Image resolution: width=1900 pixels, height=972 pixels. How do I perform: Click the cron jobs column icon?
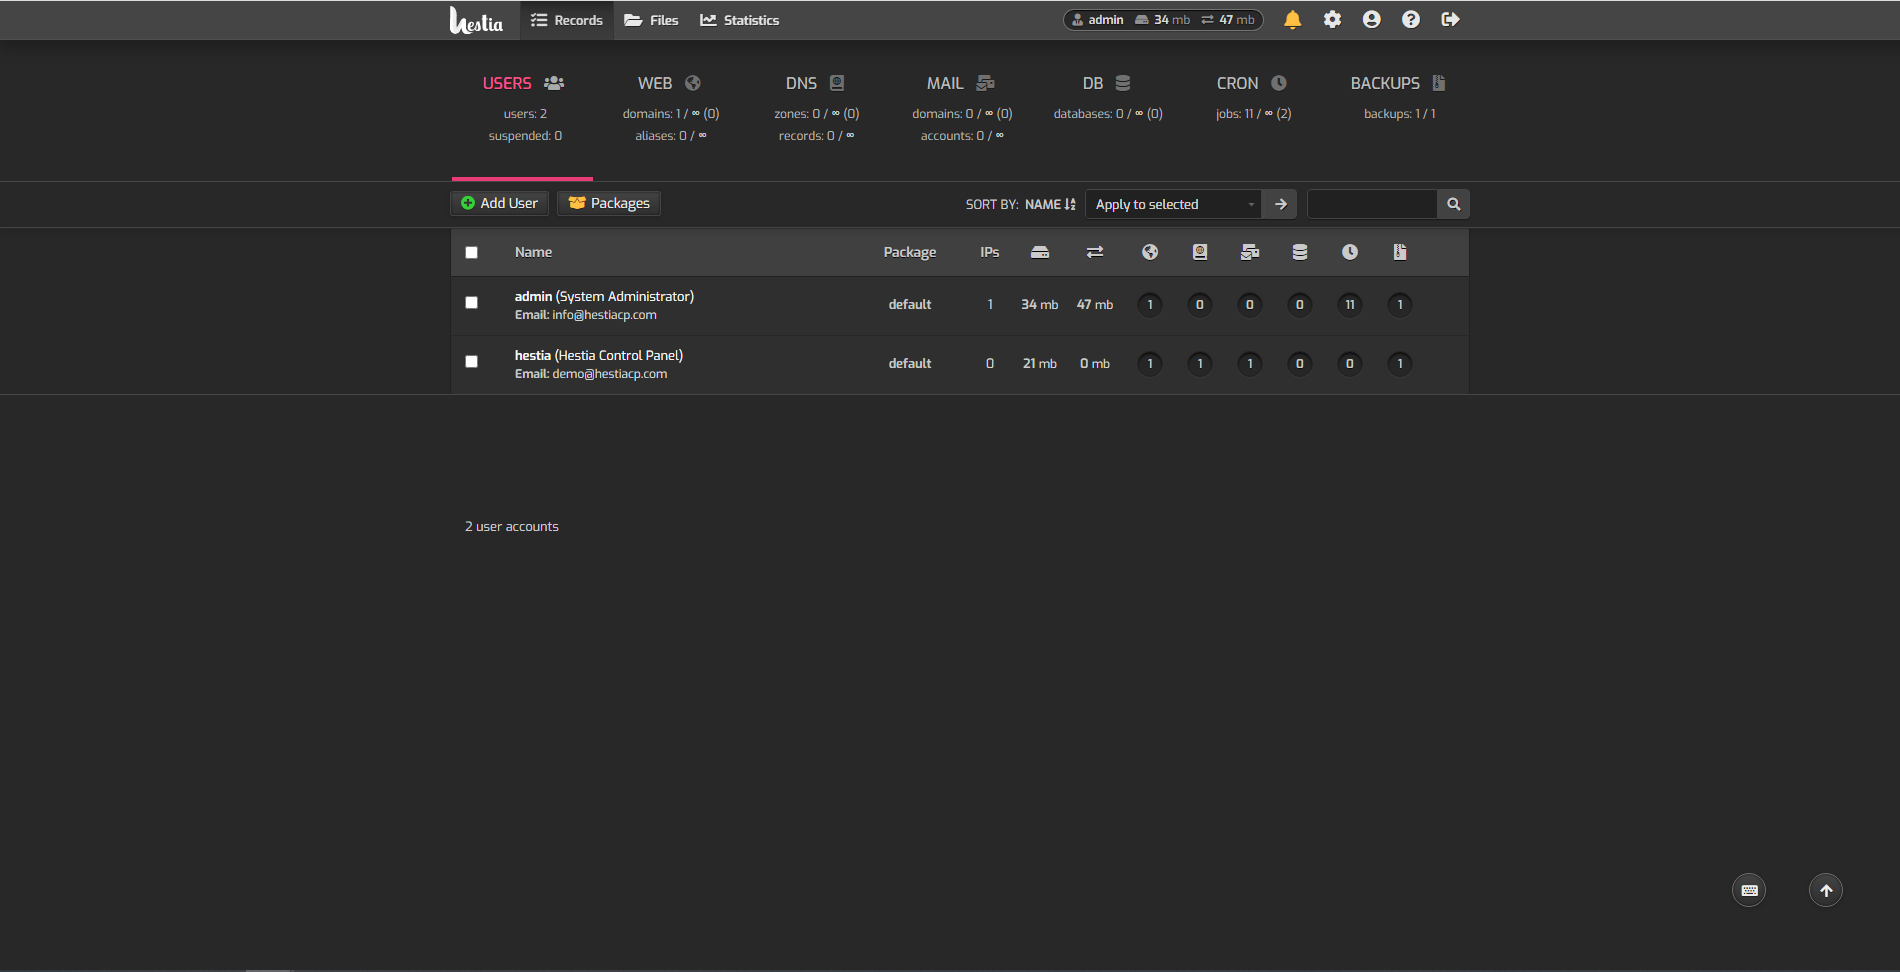[x=1350, y=252]
